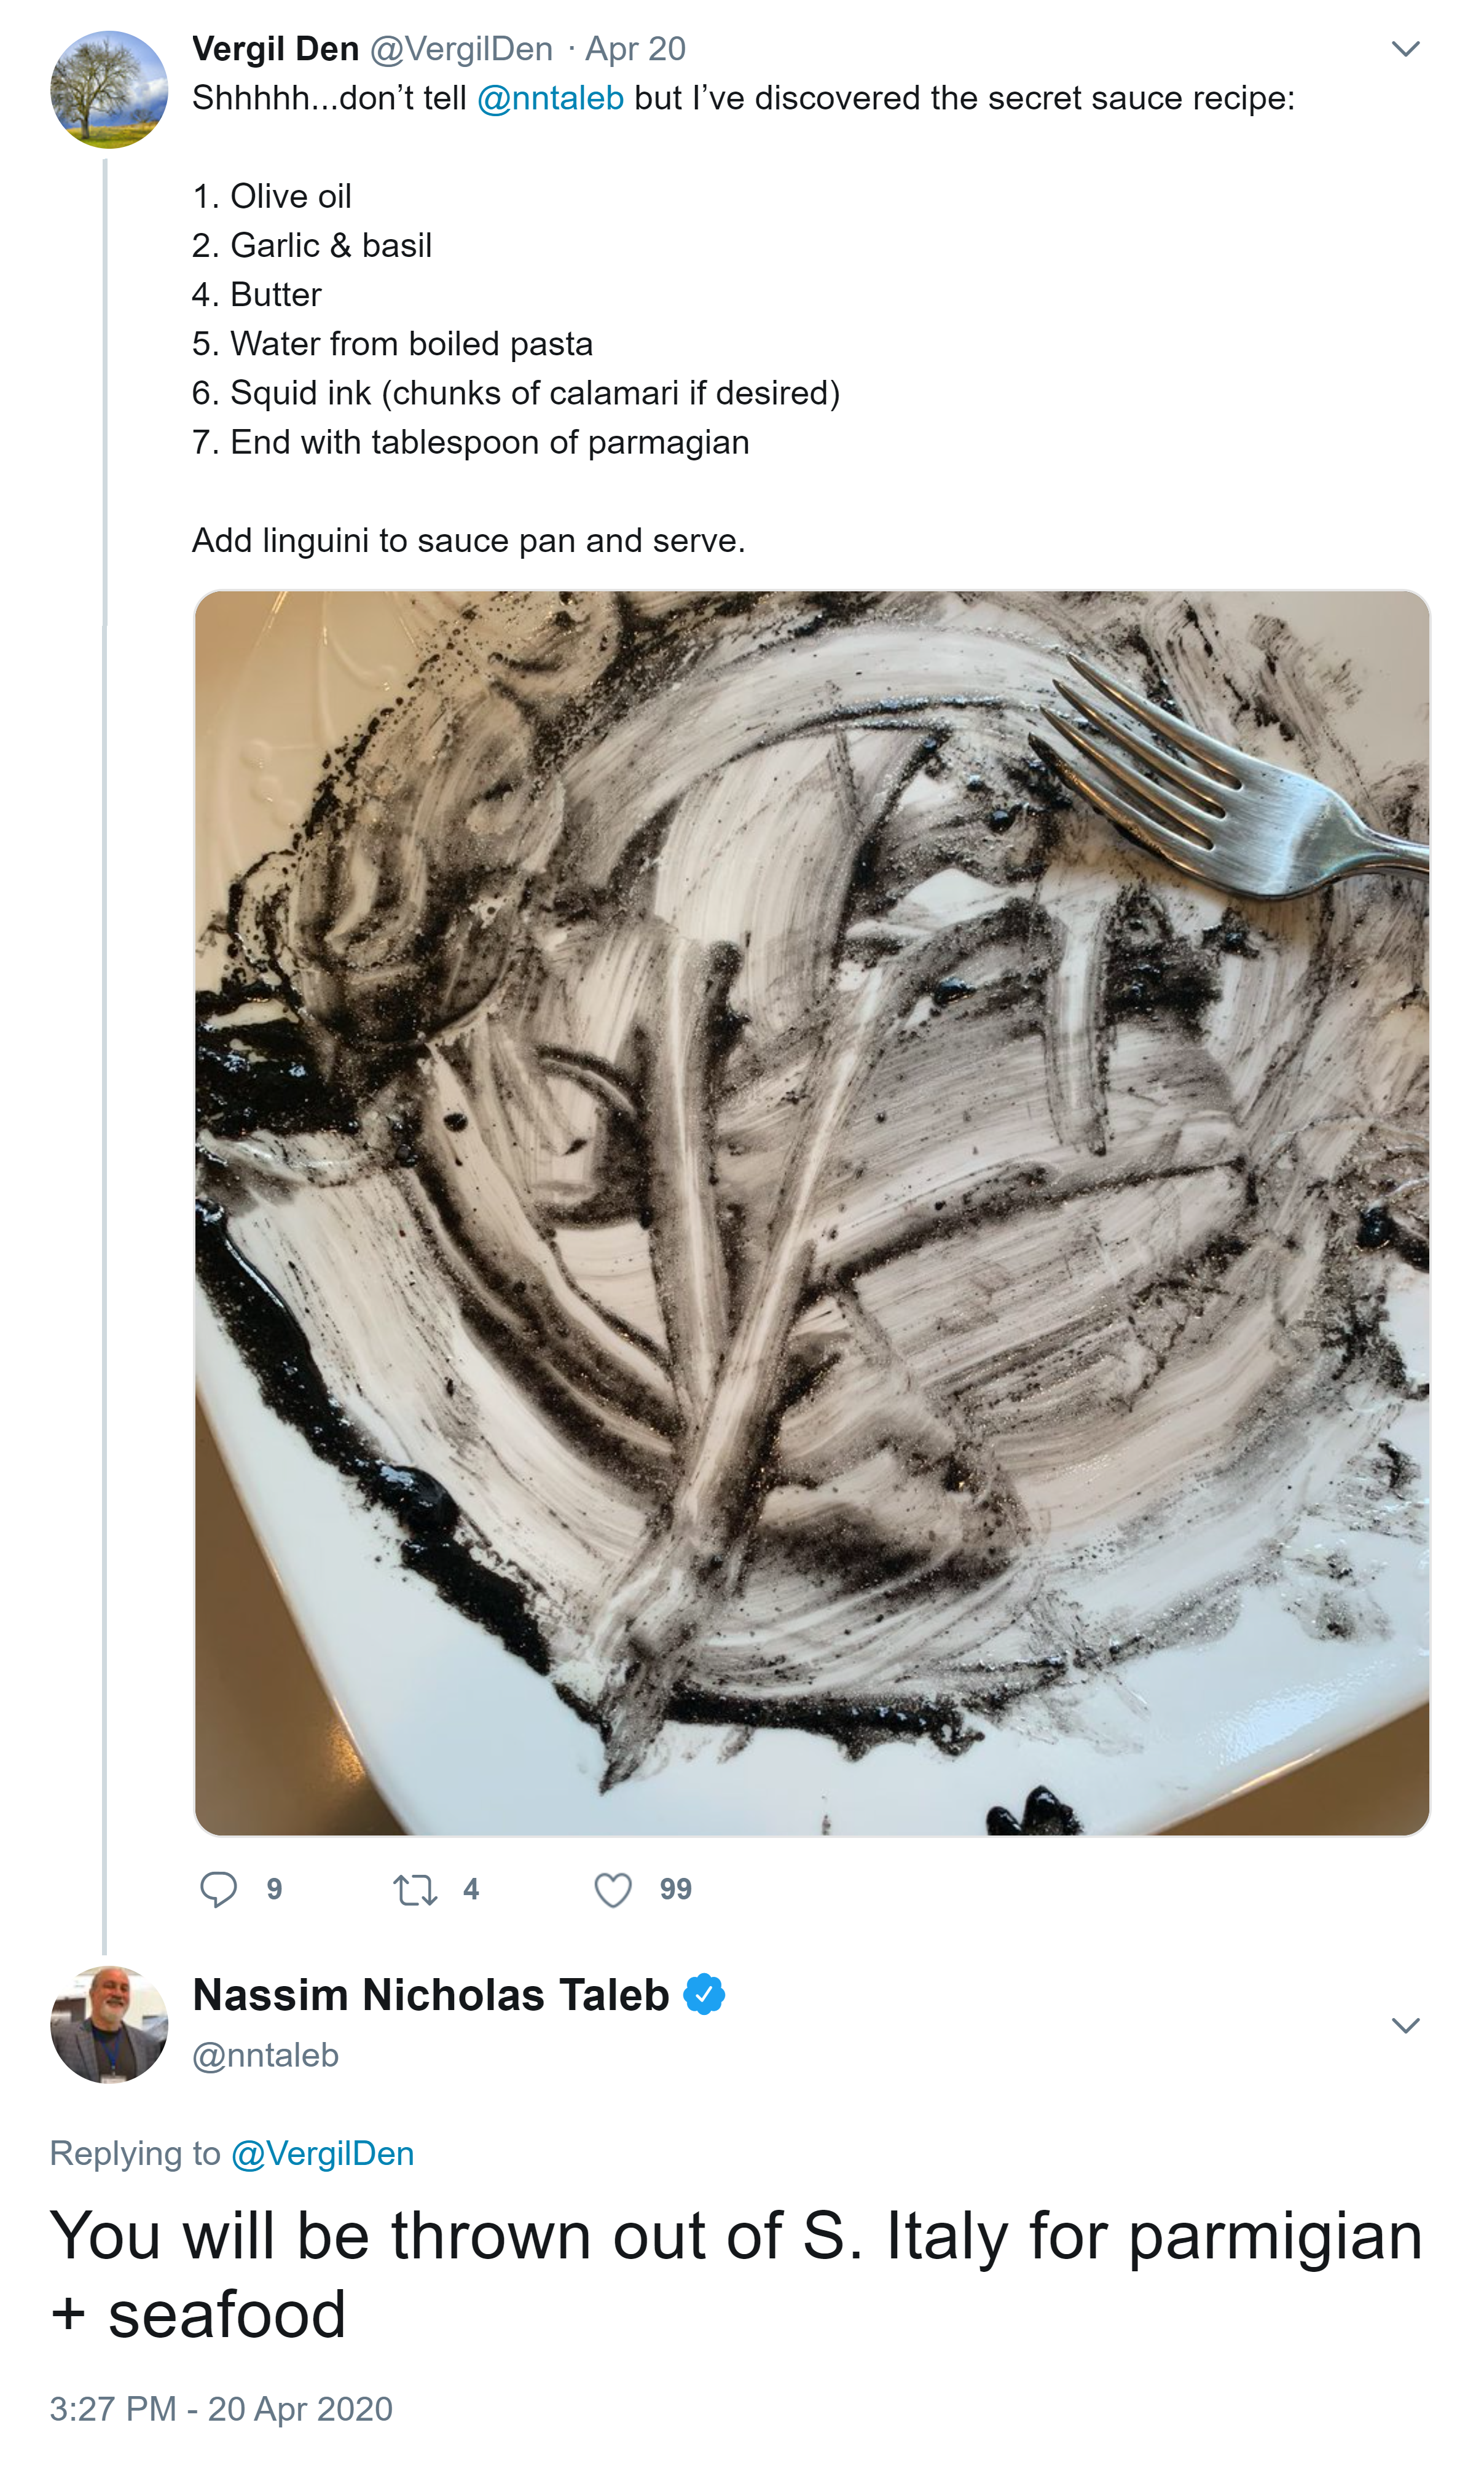Click the @VergilDen handle beside name

click(461, 49)
